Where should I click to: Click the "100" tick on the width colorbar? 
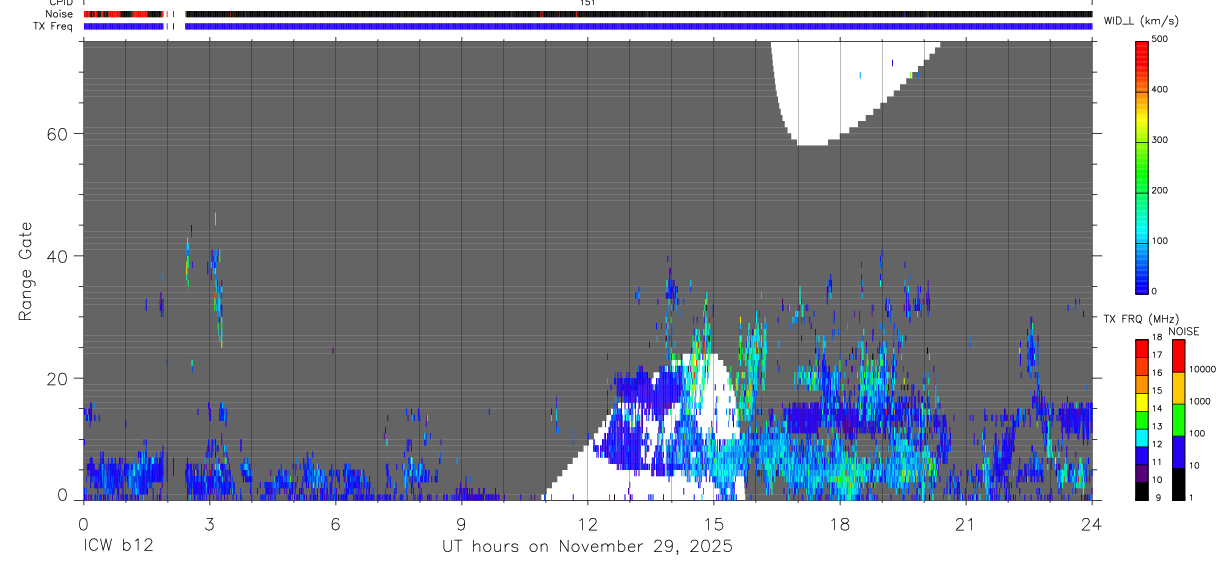[1159, 241]
